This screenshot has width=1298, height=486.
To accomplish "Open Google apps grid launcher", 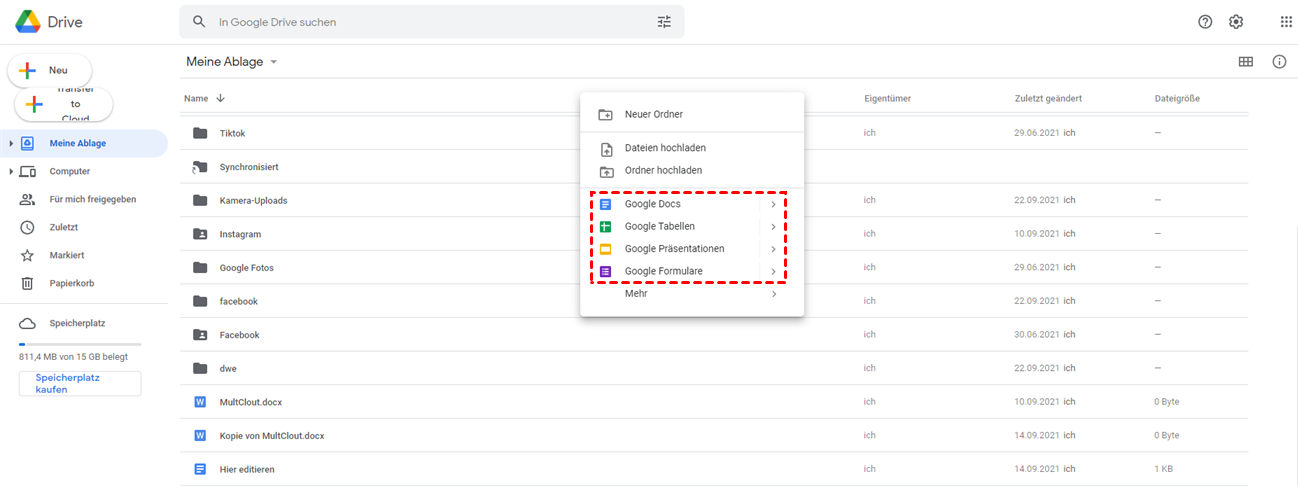I will (1286, 22).
